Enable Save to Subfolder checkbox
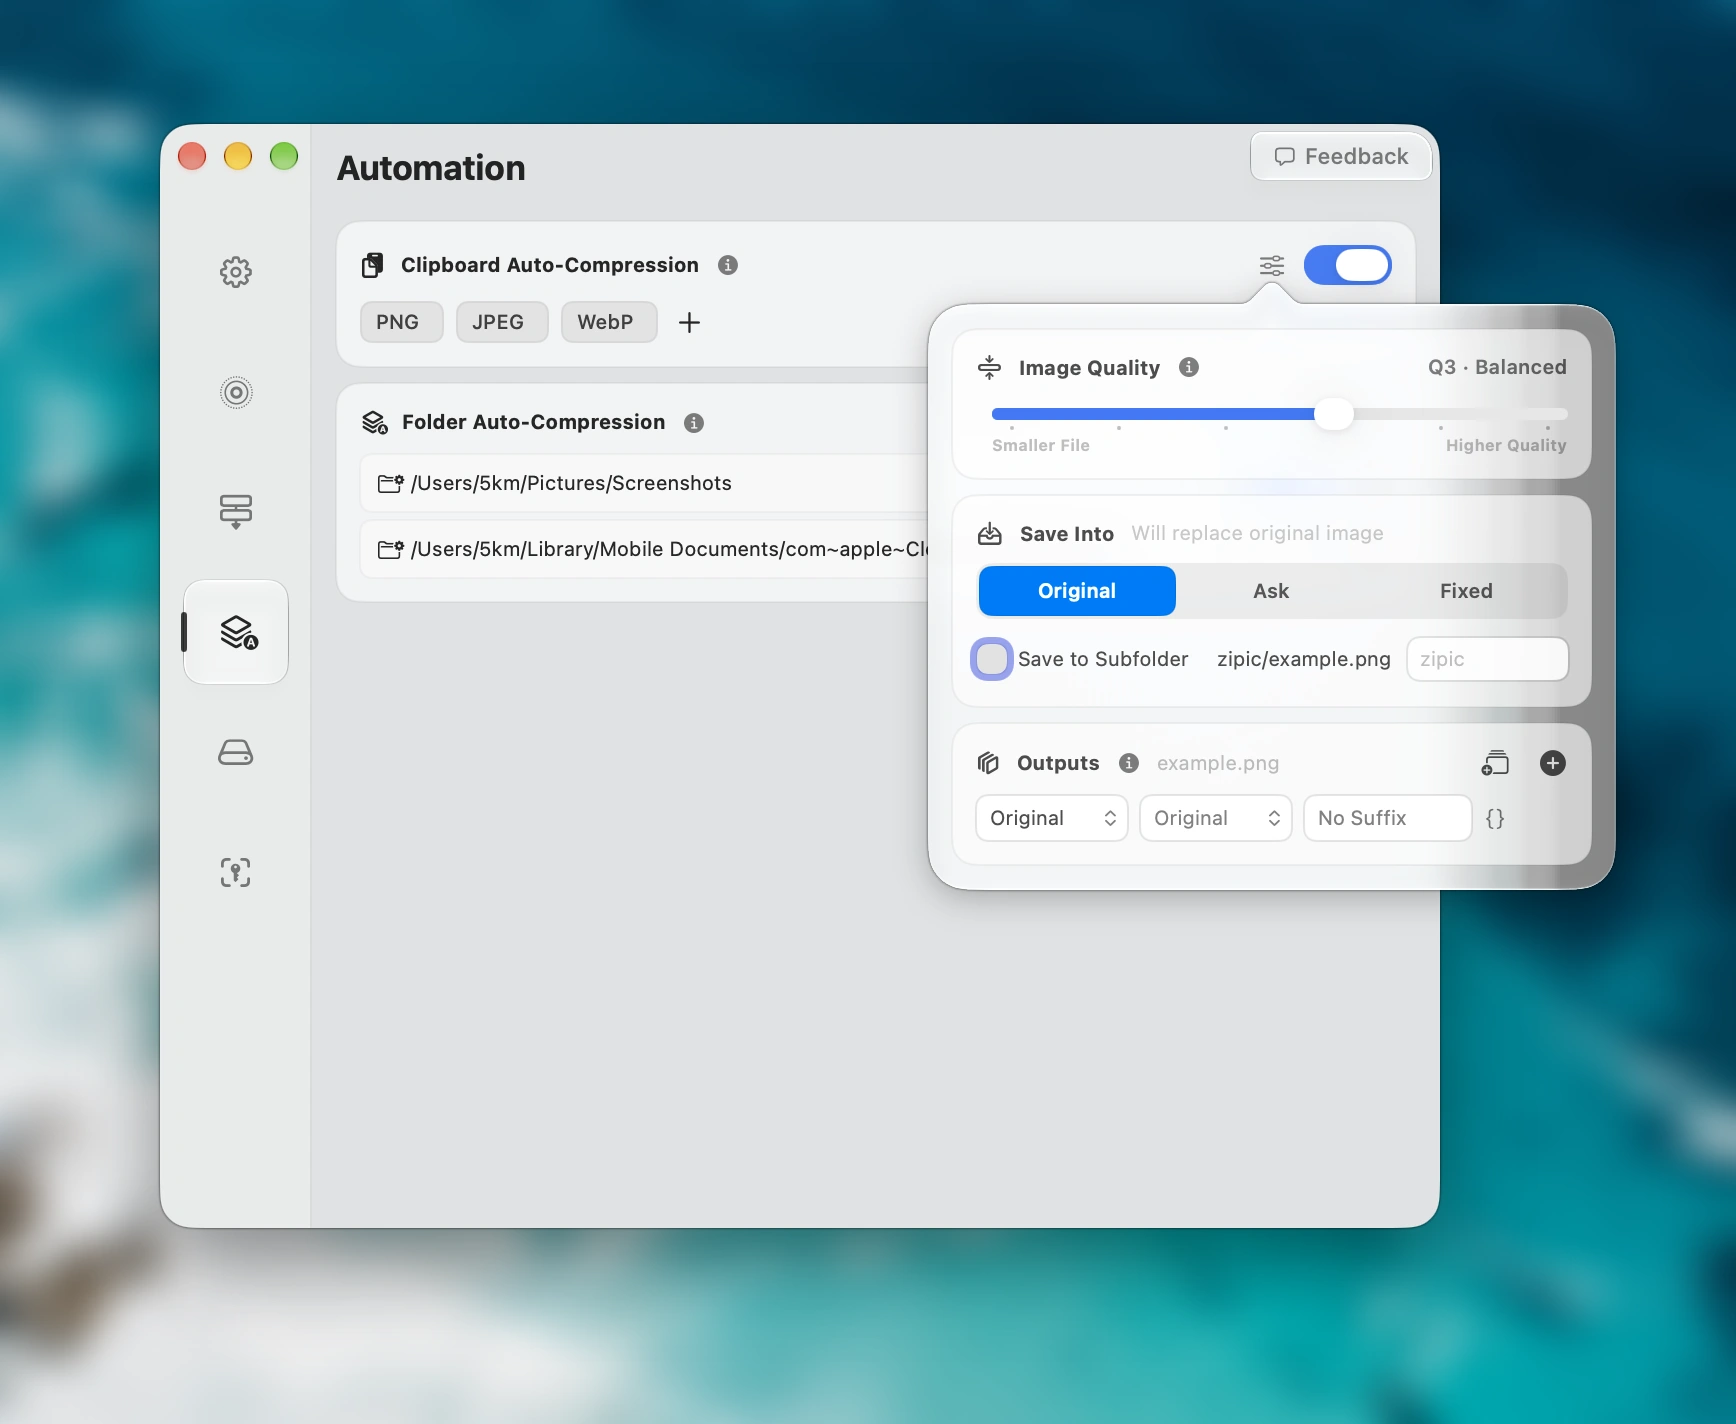 992,659
